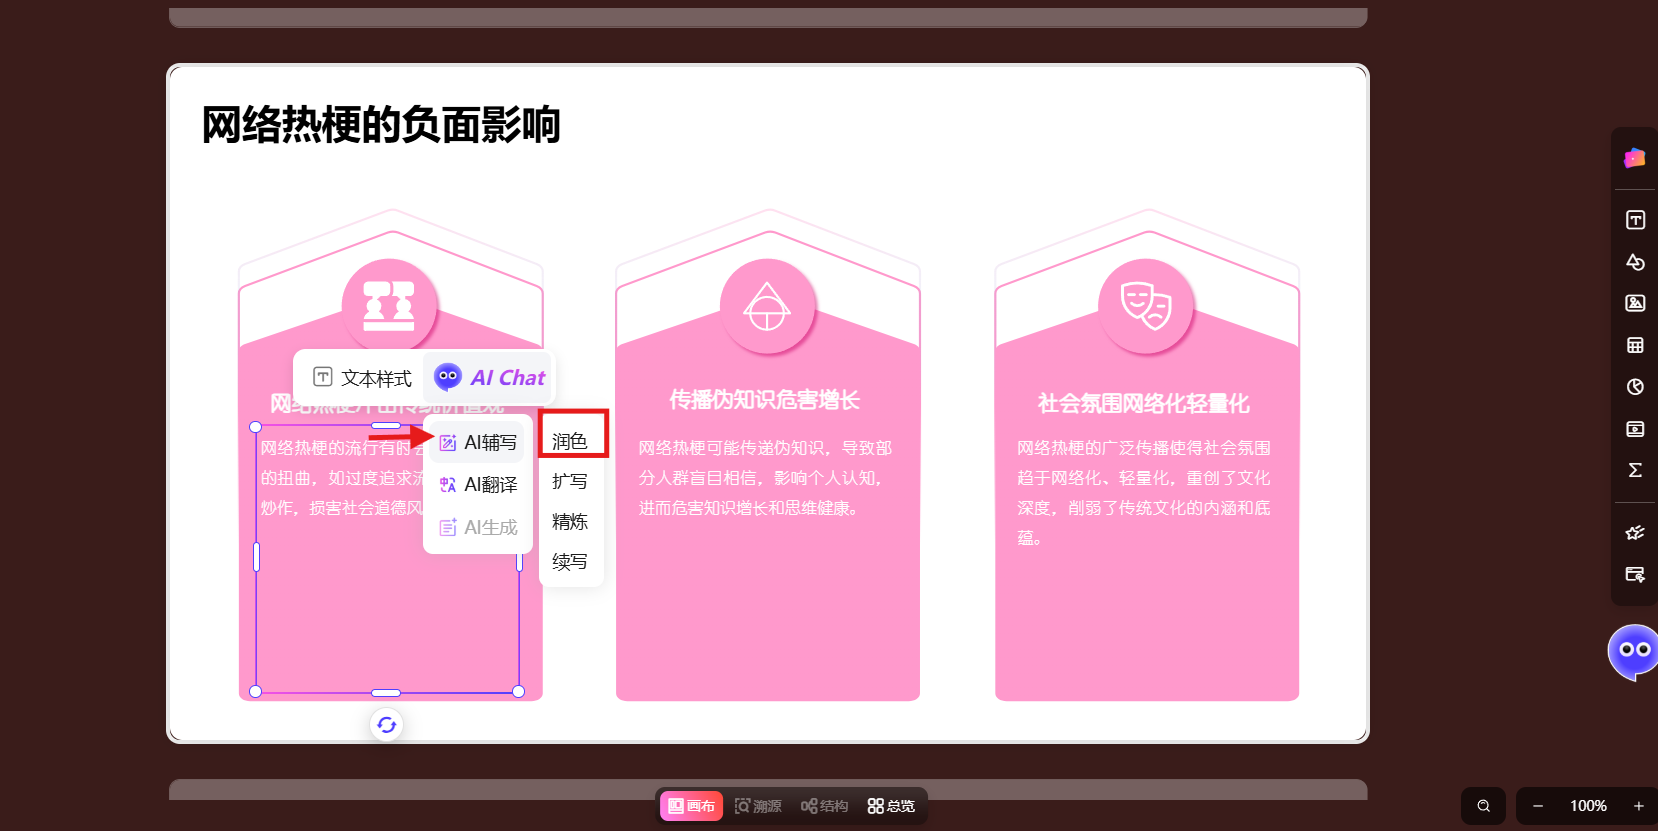Viewport: 1658px width, 831px height.
Task: Select AI翻译 in the AI menu
Action: pos(478,485)
